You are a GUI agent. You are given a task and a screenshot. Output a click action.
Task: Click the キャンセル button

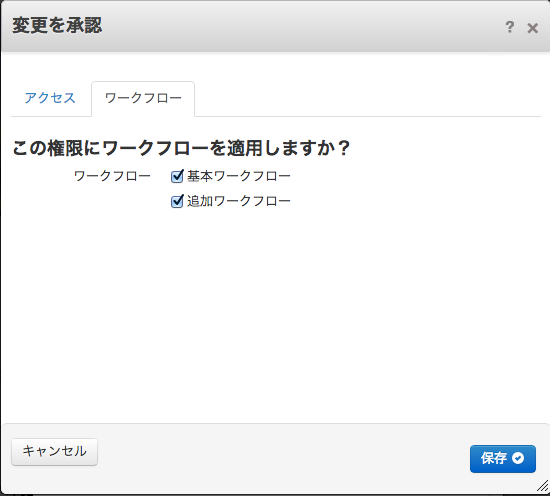(54, 452)
